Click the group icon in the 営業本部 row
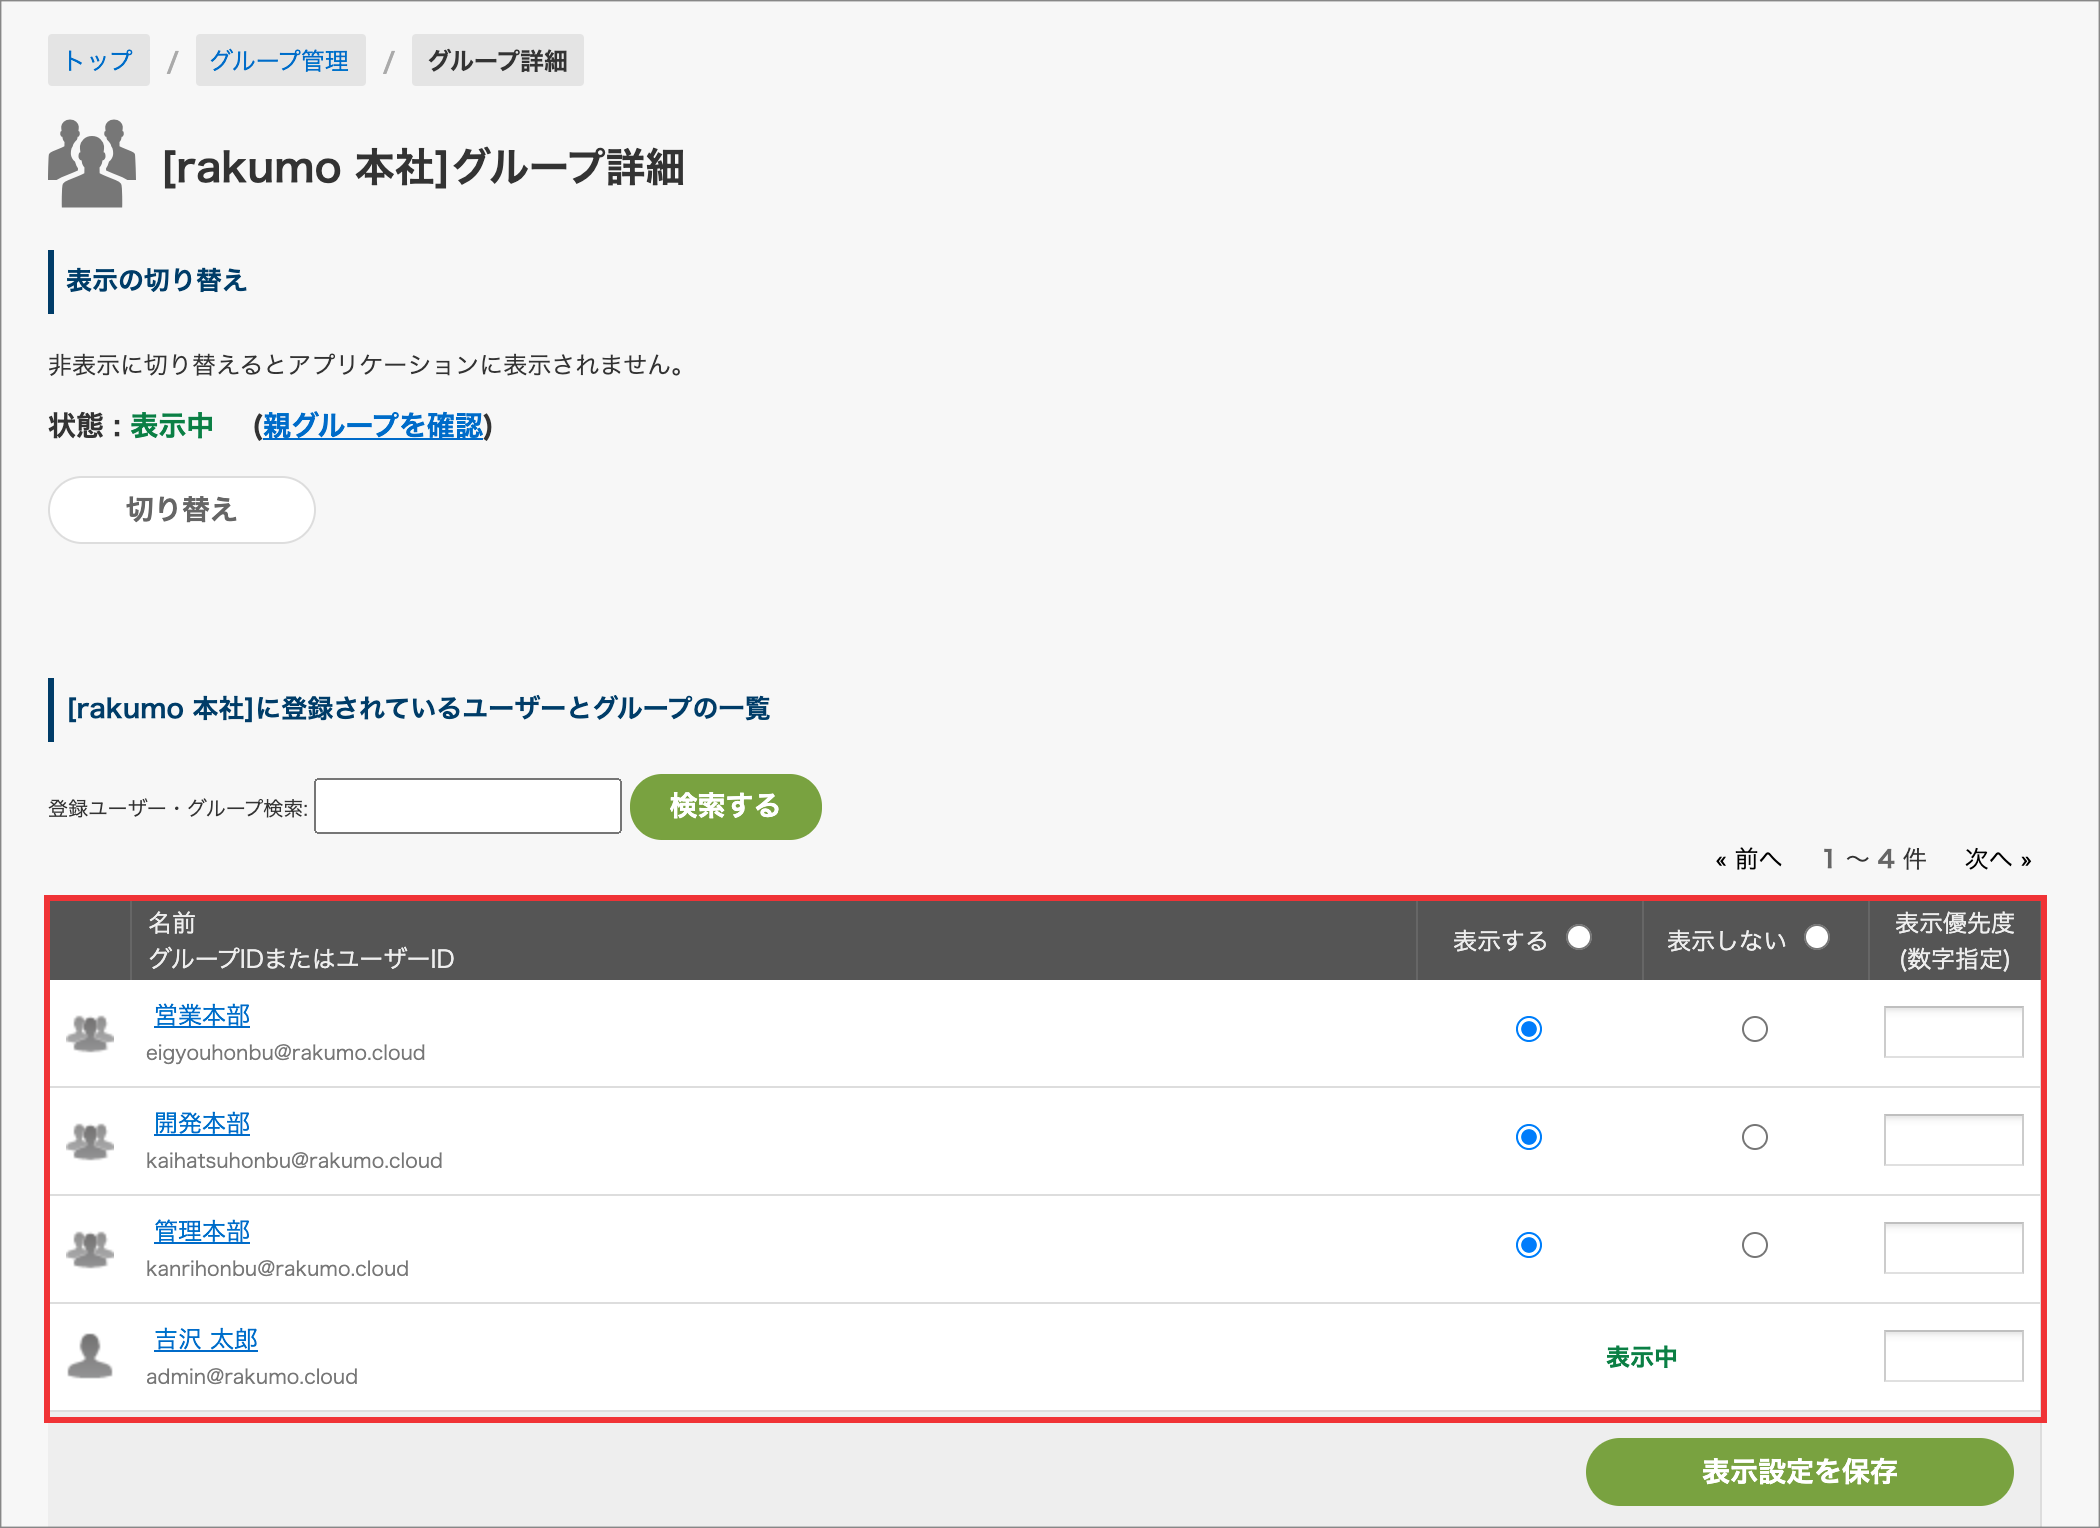The image size is (2100, 1528). click(x=90, y=1033)
